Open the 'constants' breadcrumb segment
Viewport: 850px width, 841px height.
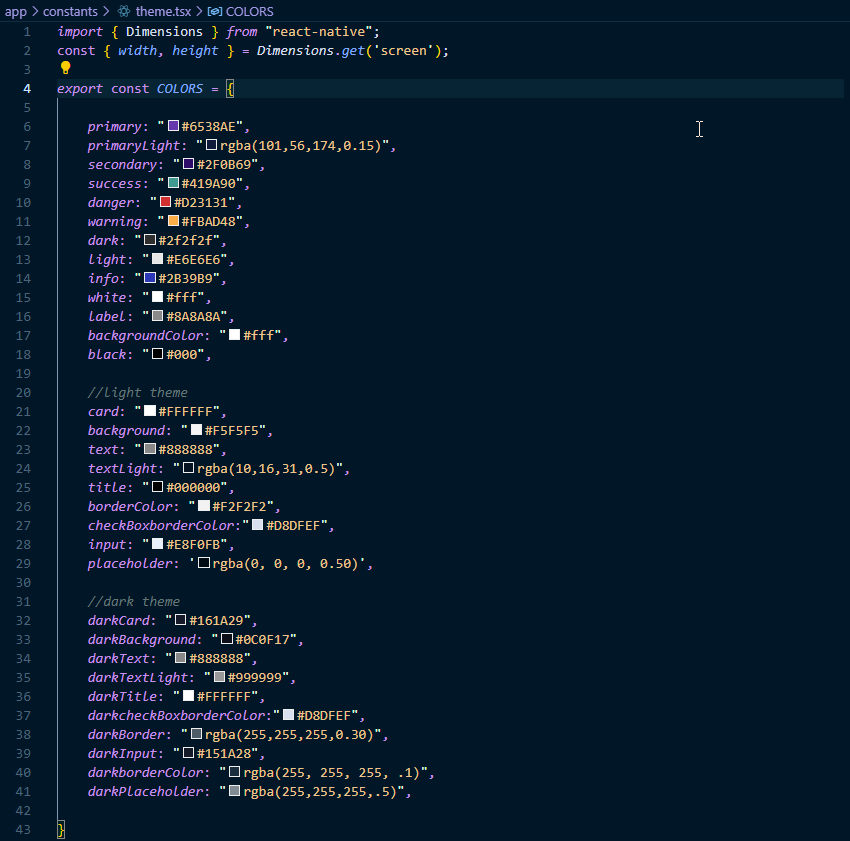click(x=71, y=11)
